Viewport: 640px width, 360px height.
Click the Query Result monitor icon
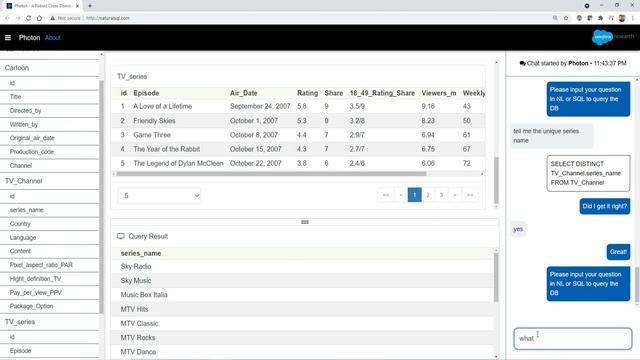pos(120,236)
